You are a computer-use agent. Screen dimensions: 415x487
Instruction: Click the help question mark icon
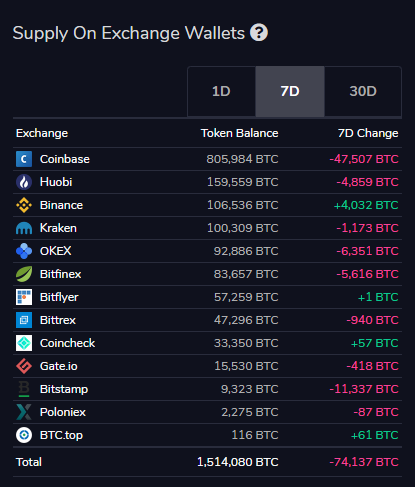259,33
